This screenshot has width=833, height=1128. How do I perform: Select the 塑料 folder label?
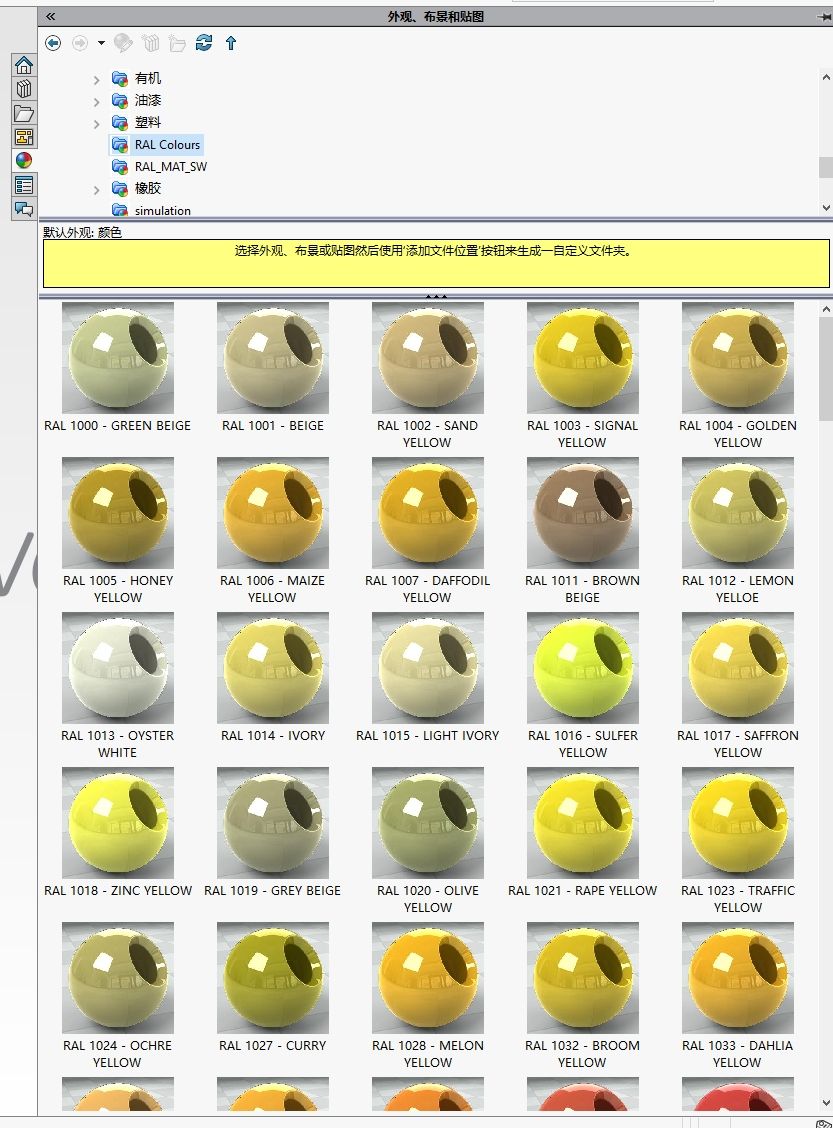click(x=147, y=122)
